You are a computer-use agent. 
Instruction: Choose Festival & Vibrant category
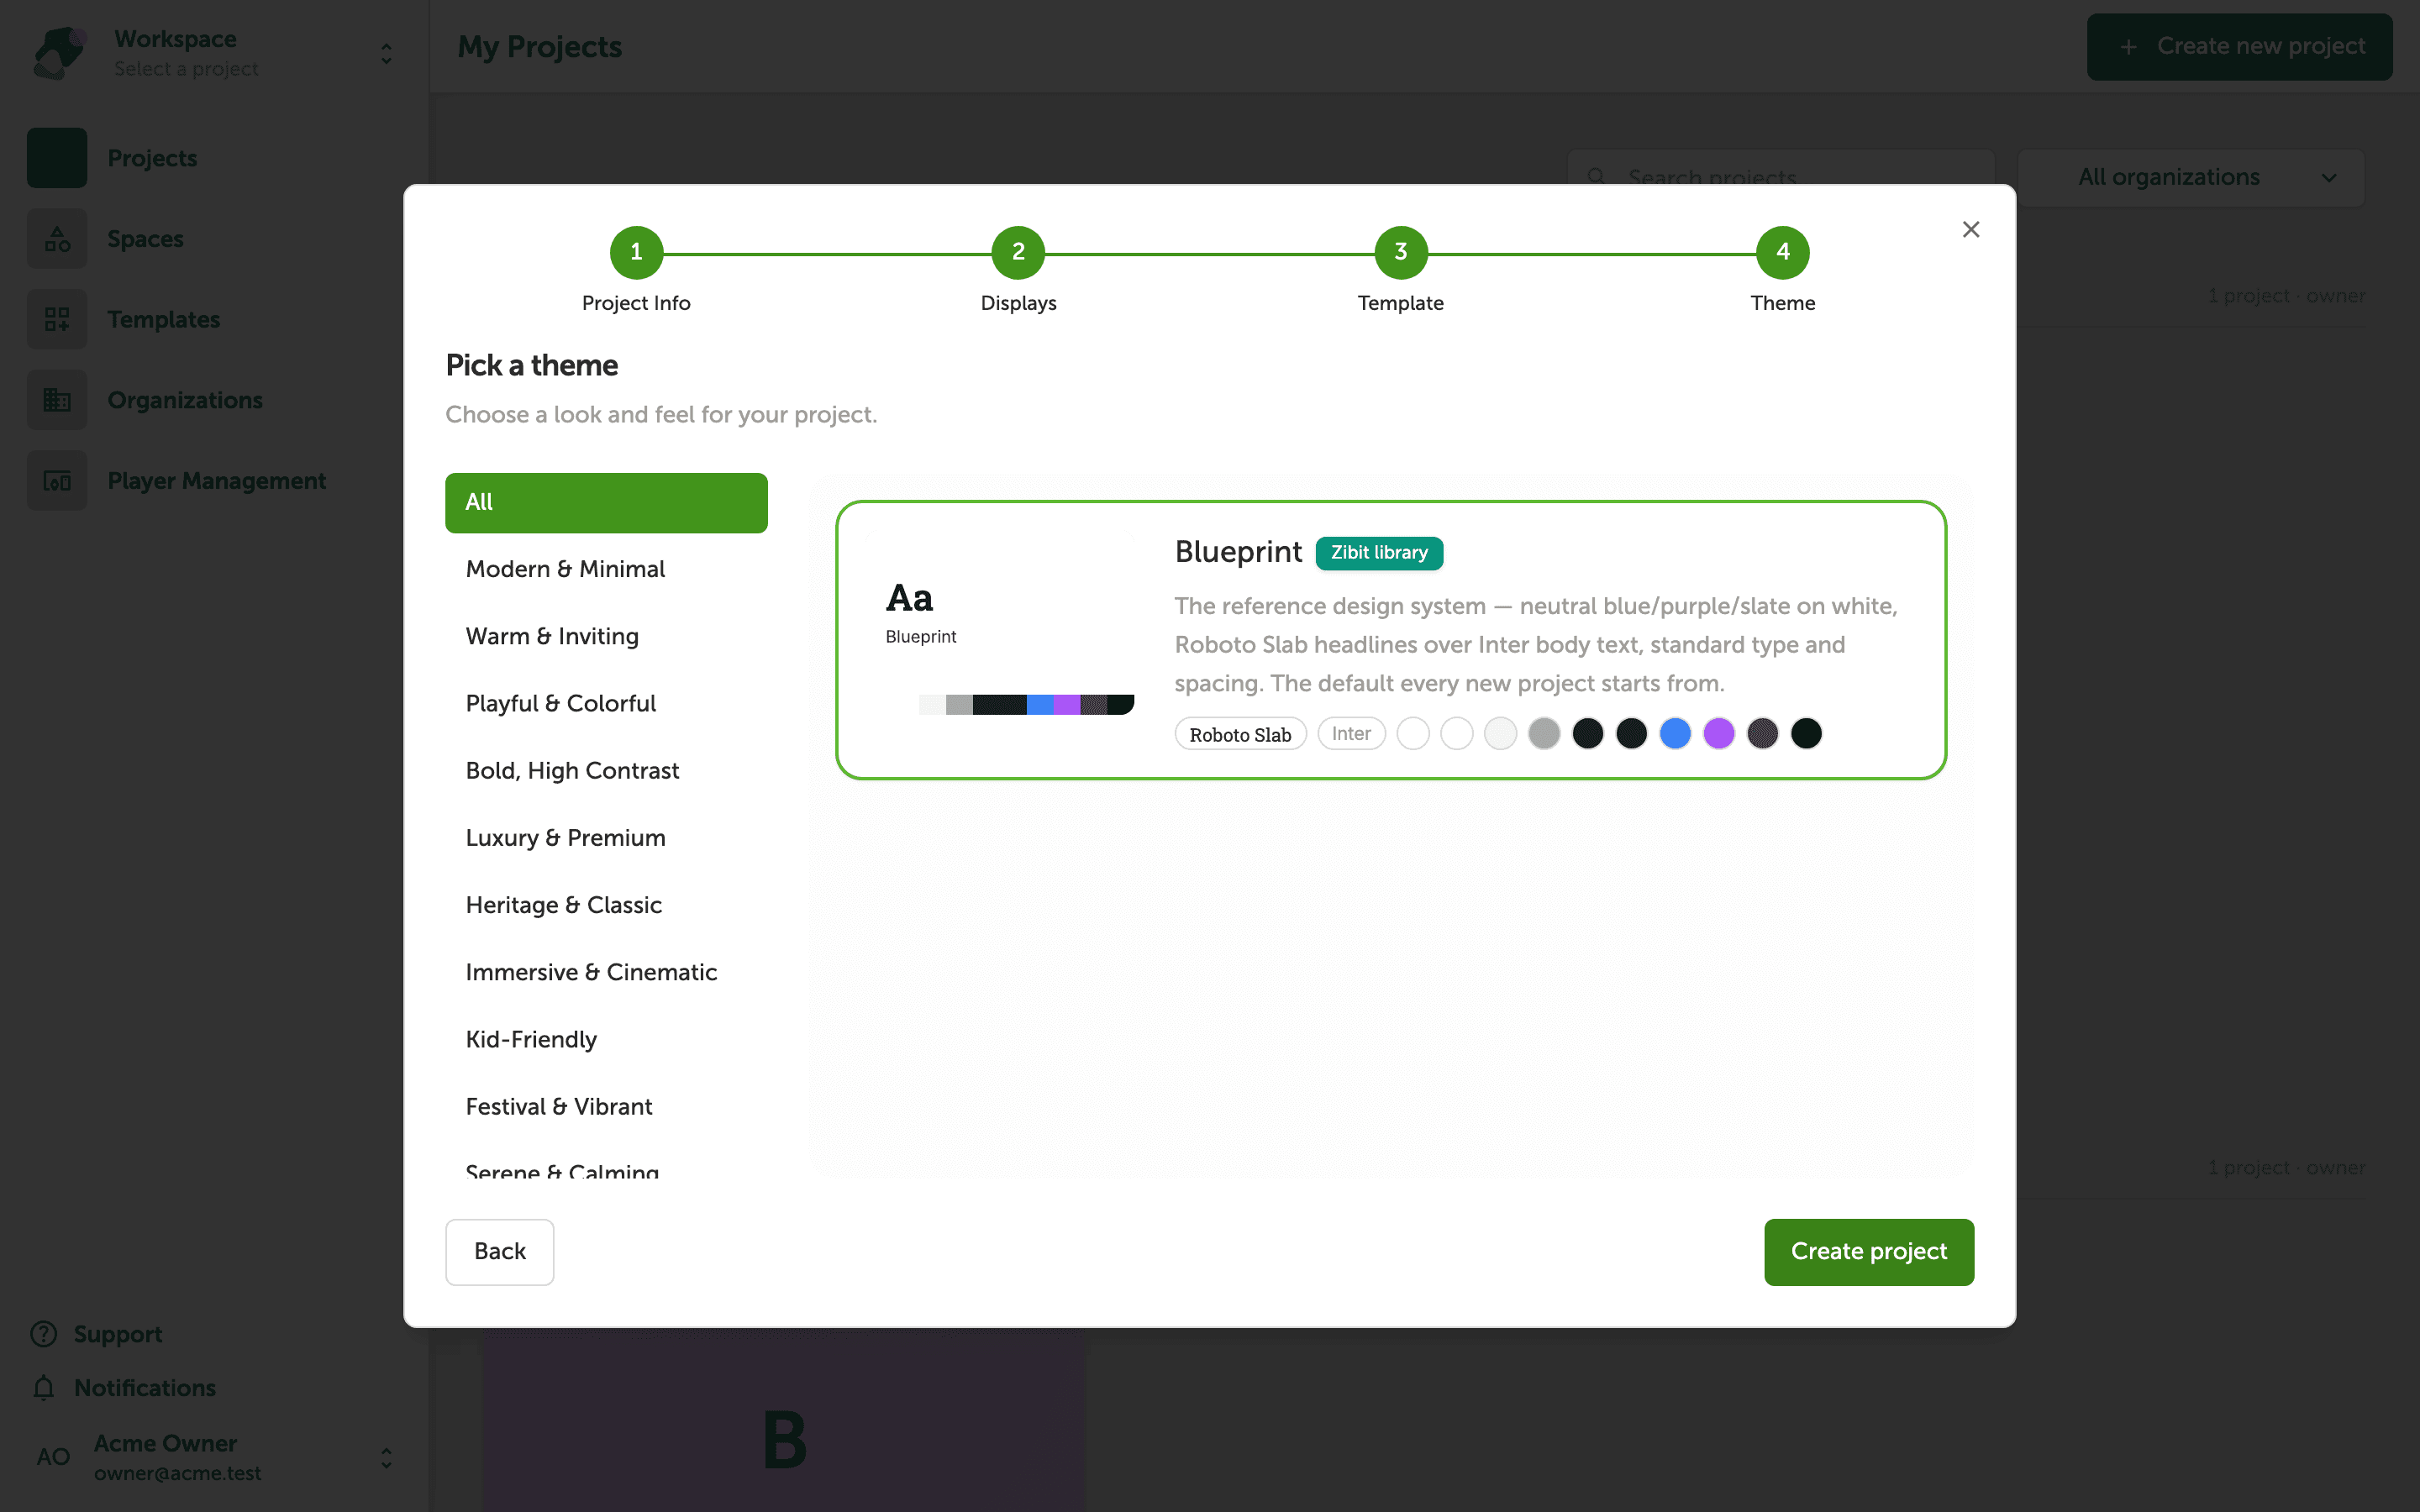click(606, 1106)
